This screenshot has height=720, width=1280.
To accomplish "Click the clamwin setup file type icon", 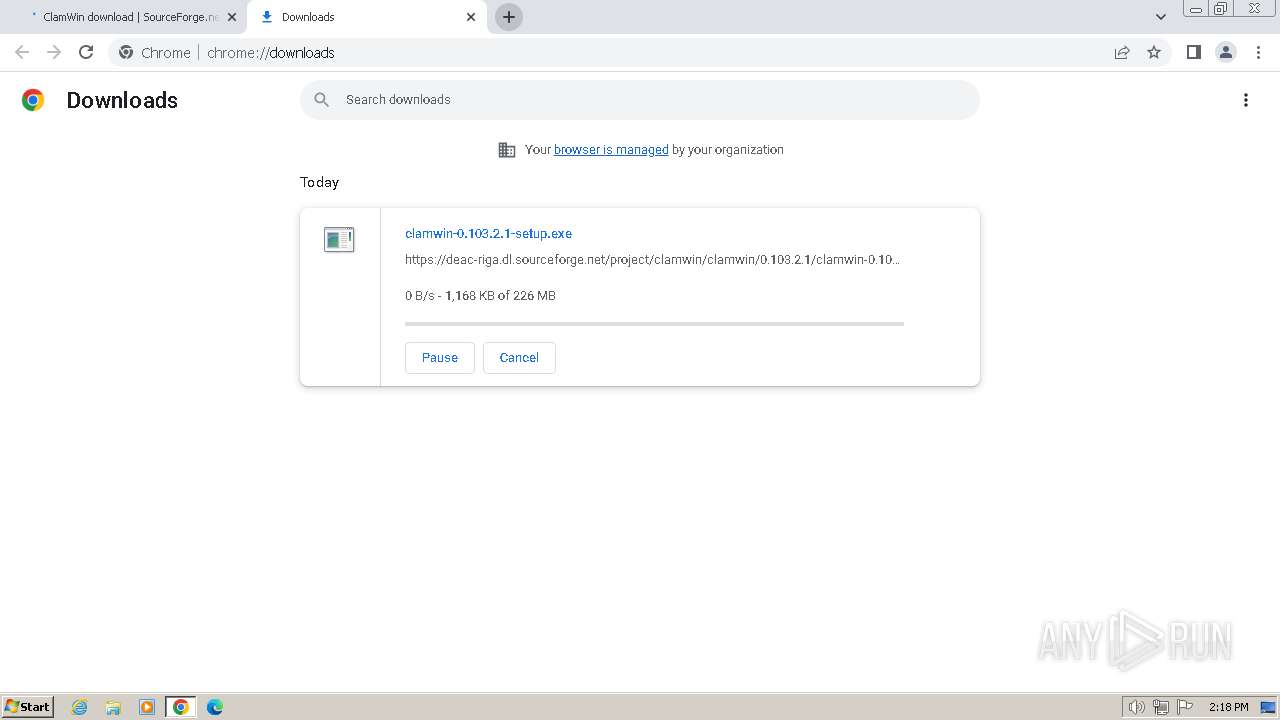I will point(339,239).
